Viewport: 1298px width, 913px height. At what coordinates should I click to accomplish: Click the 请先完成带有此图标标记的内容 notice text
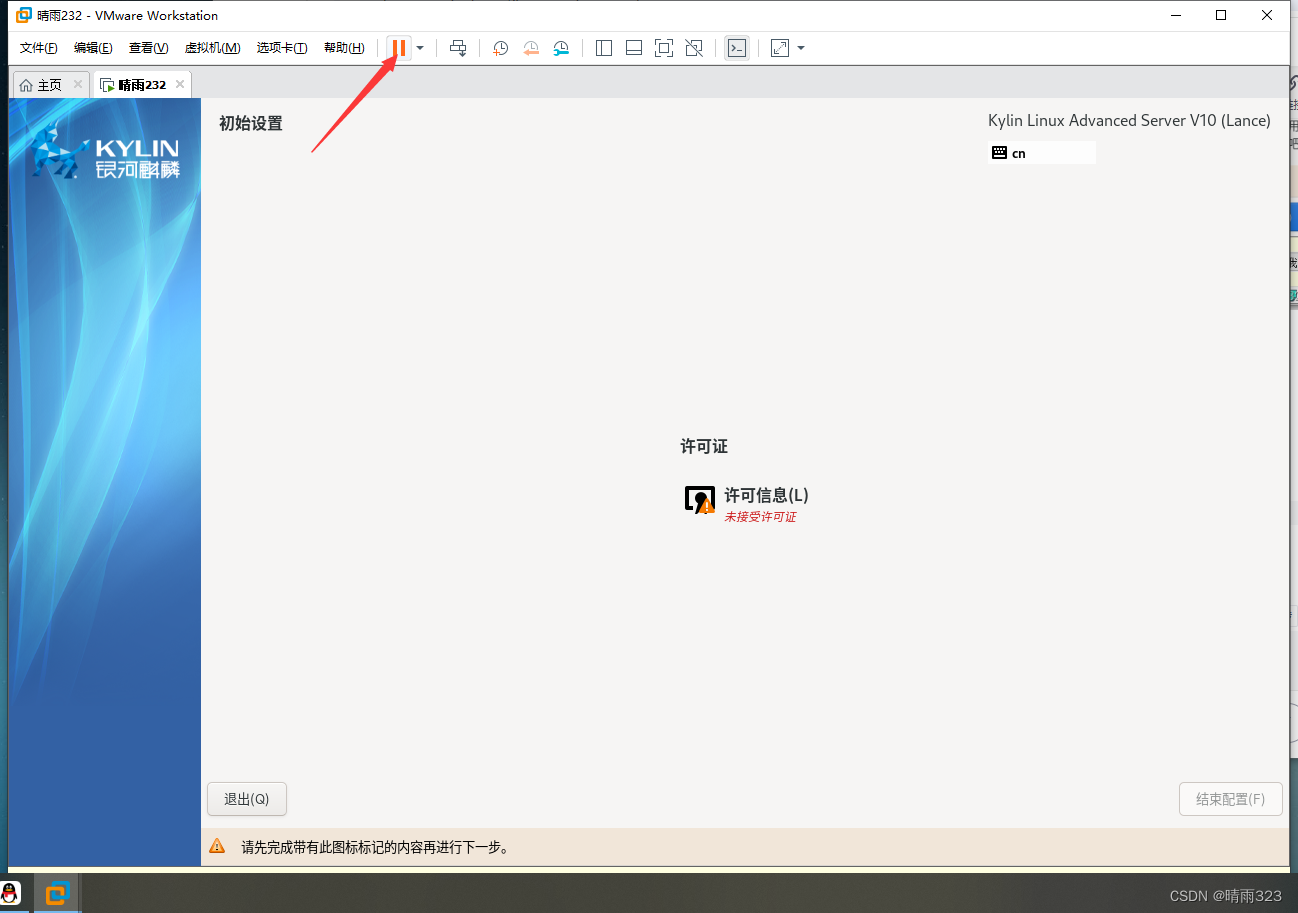pyautogui.click(x=375, y=847)
